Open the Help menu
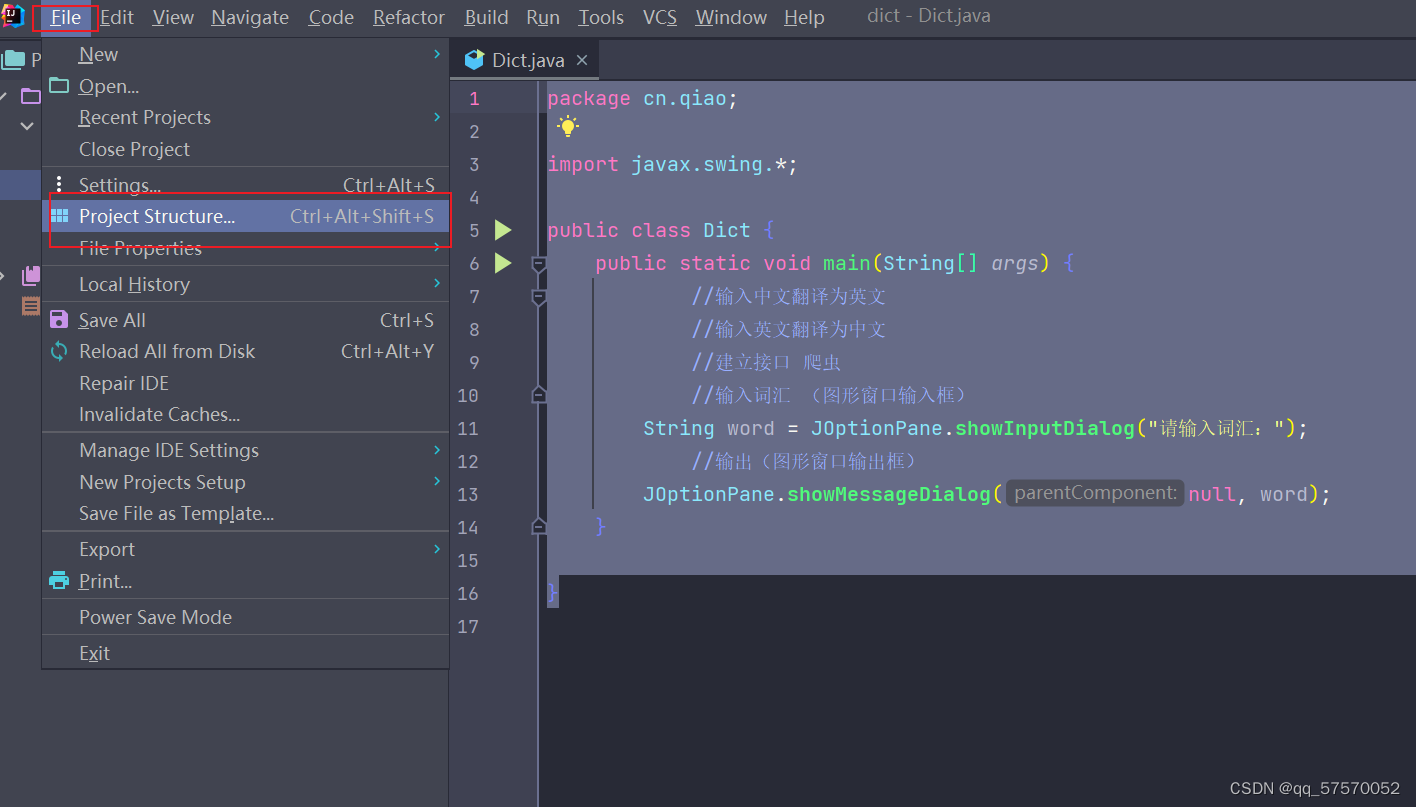The width and height of the screenshot is (1416, 807). (804, 17)
